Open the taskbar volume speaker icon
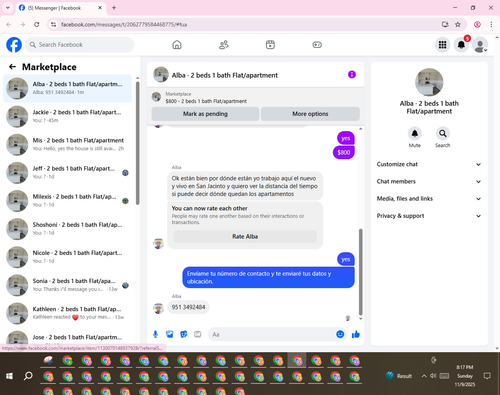This screenshot has width=500, height=395. (x=433, y=376)
